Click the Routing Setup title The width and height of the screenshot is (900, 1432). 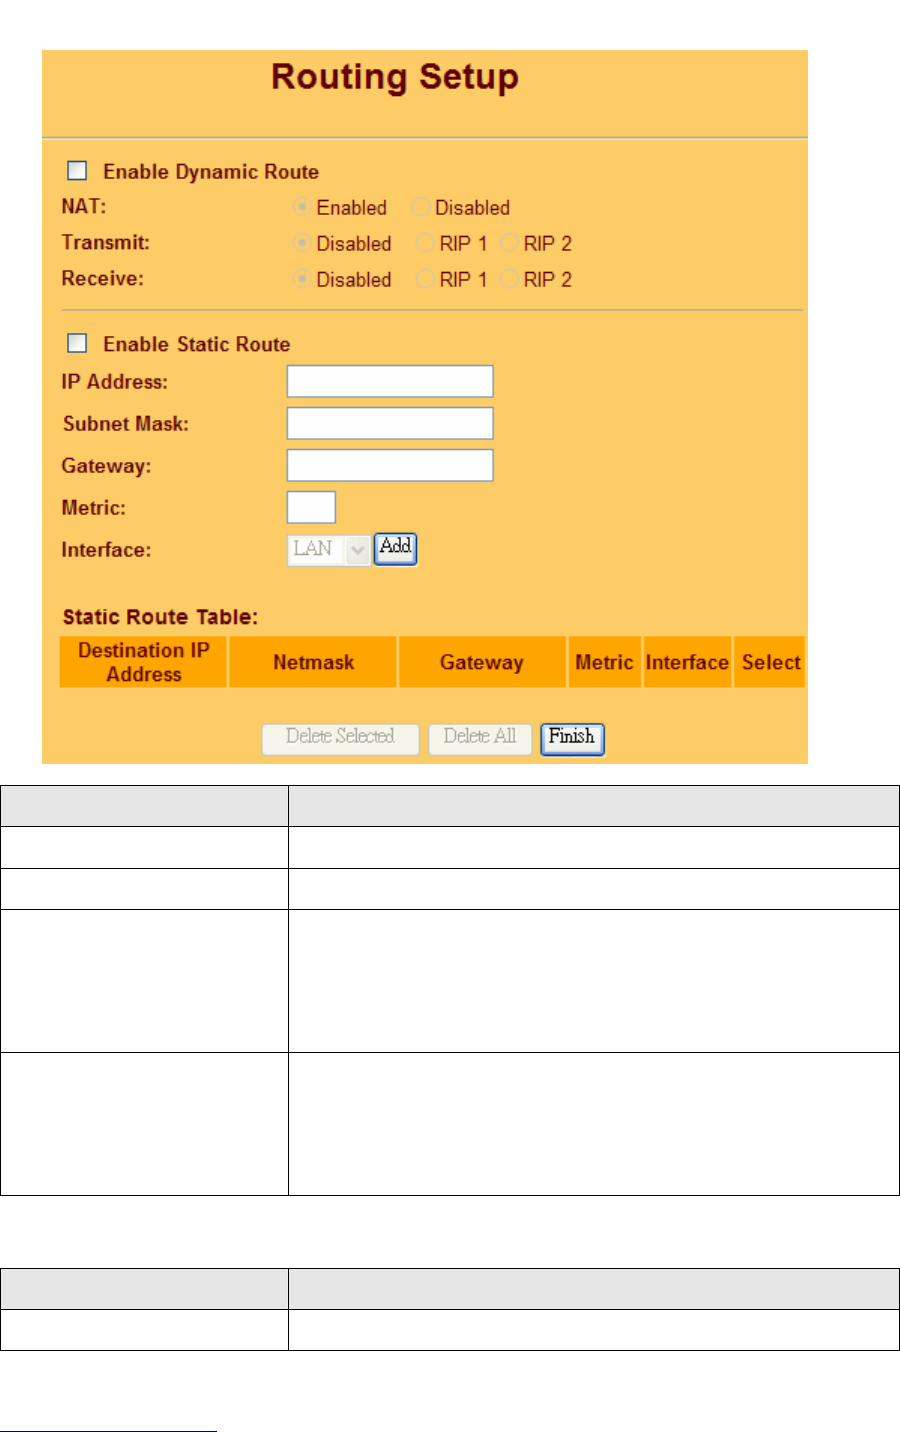click(395, 77)
